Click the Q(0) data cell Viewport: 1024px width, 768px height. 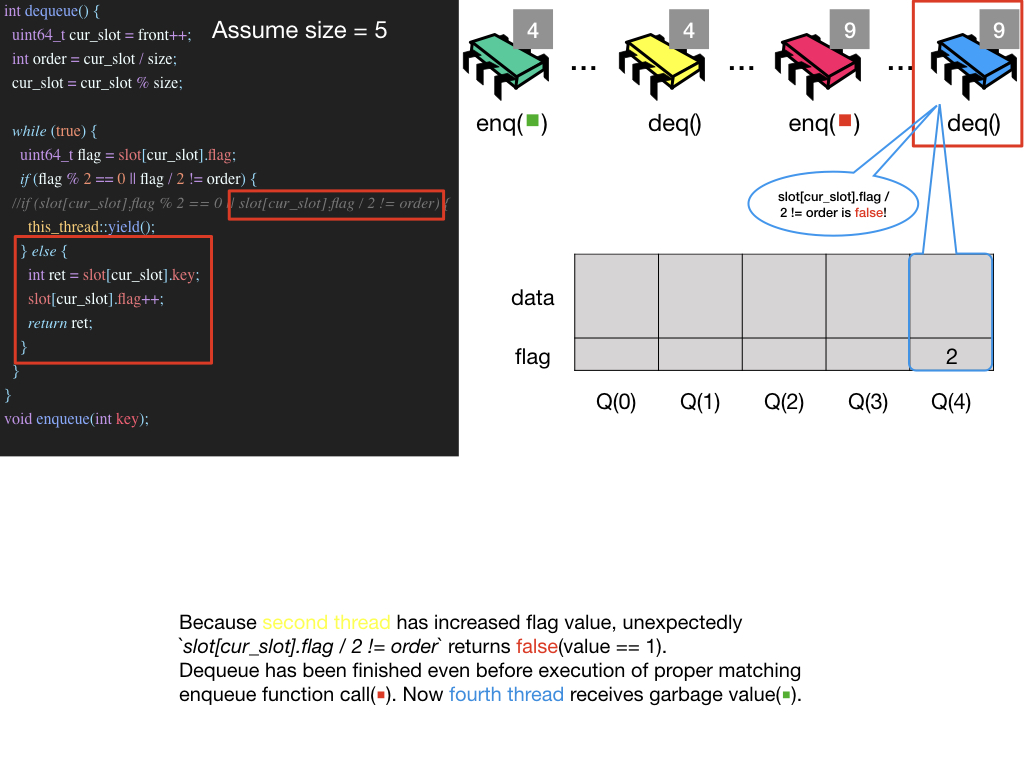(x=616, y=296)
